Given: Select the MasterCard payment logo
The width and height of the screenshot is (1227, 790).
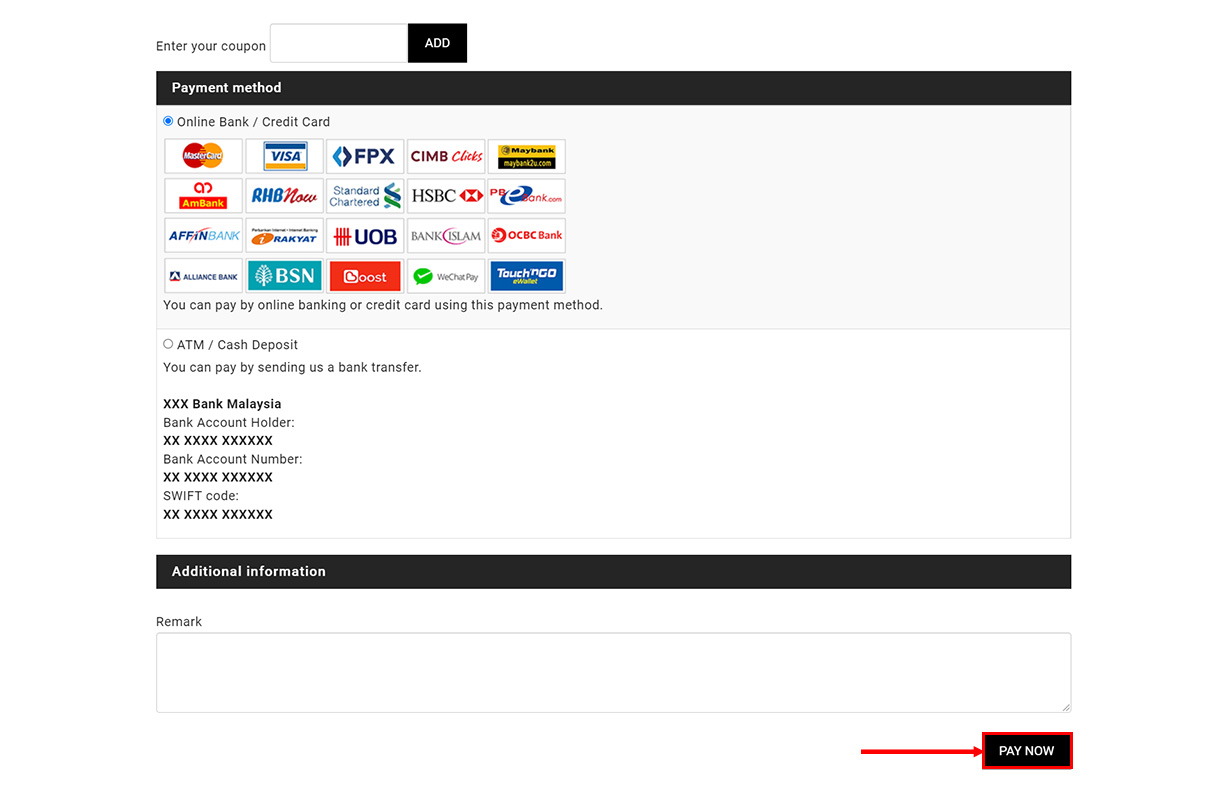Looking at the screenshot, I should [203, 156].
